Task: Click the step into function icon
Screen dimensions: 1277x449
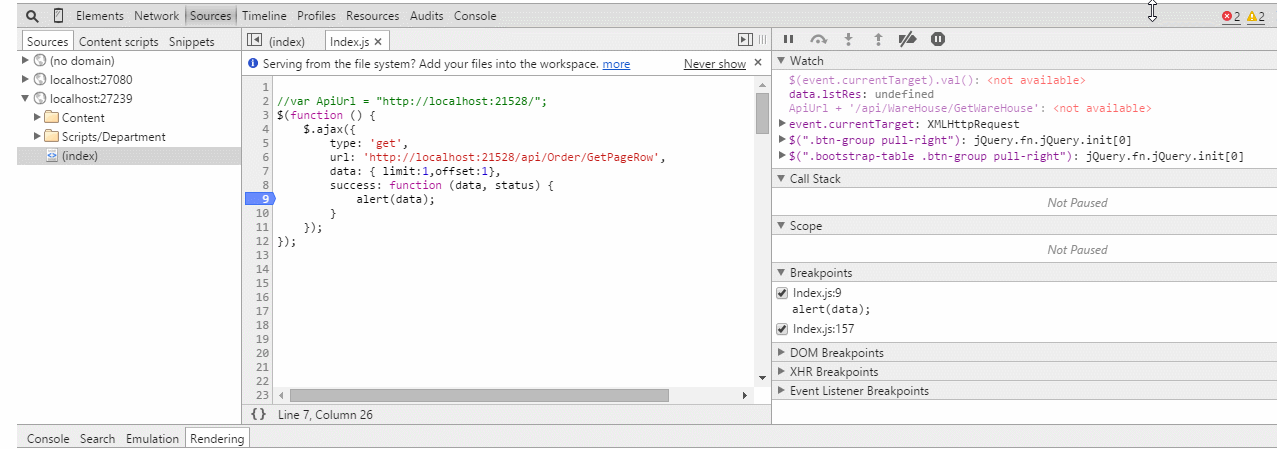Action: pyautogui.click(x=848, y=39)
